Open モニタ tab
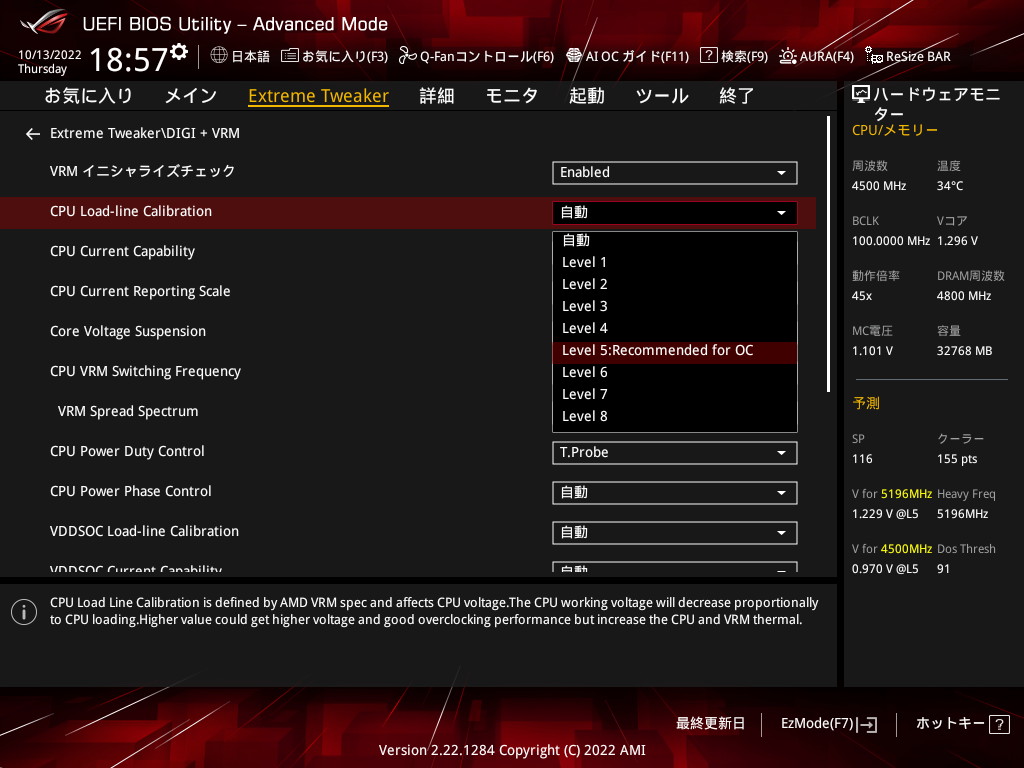1024x768 pixels. coord(512,96)
